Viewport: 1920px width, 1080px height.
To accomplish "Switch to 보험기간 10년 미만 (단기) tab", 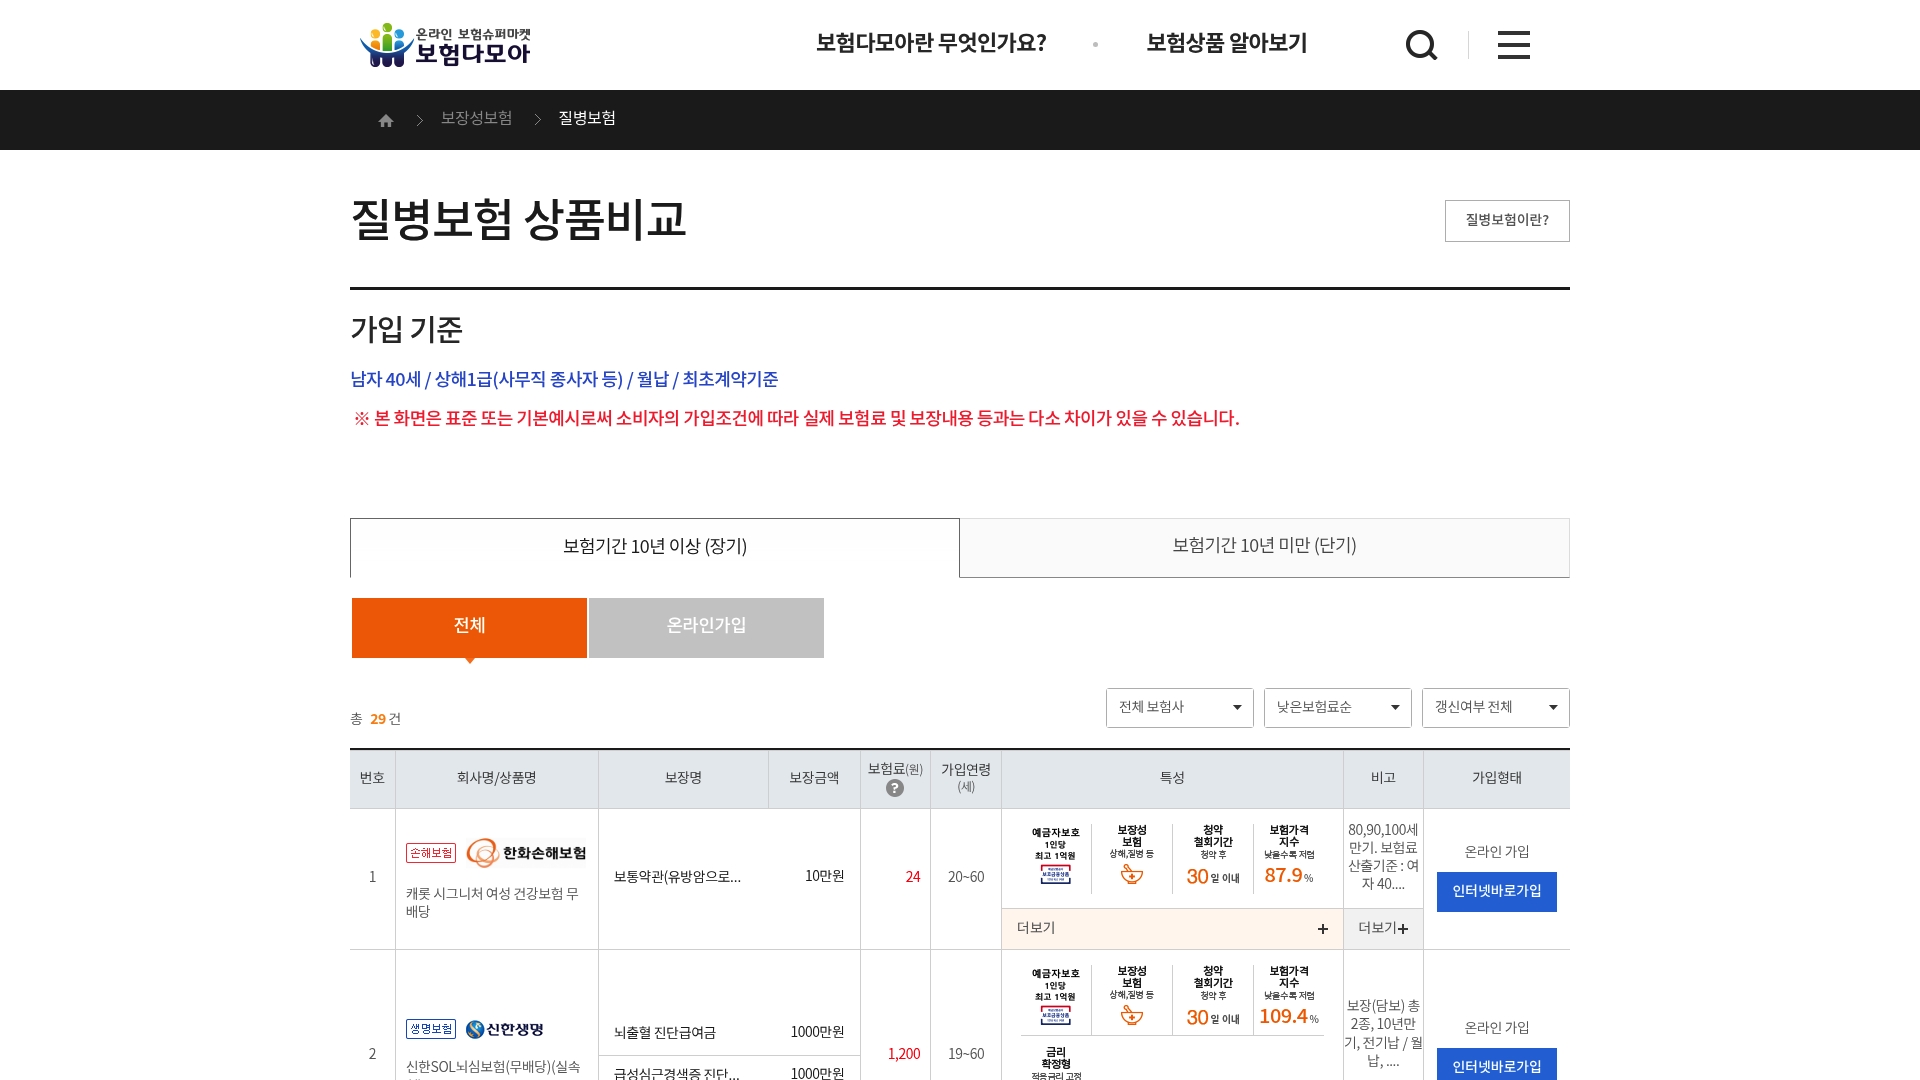I will pyautogui.click(x=1264, y=547).
